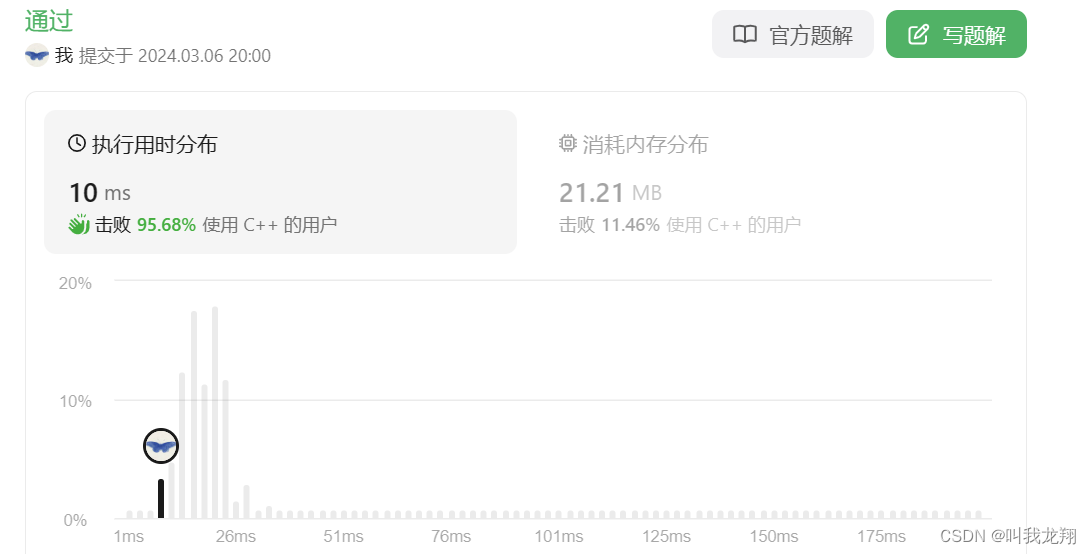Click the 95.68% beat percentage
Image resolution: width=1091 pixels, height=554 pixels.
pos(166,225)
